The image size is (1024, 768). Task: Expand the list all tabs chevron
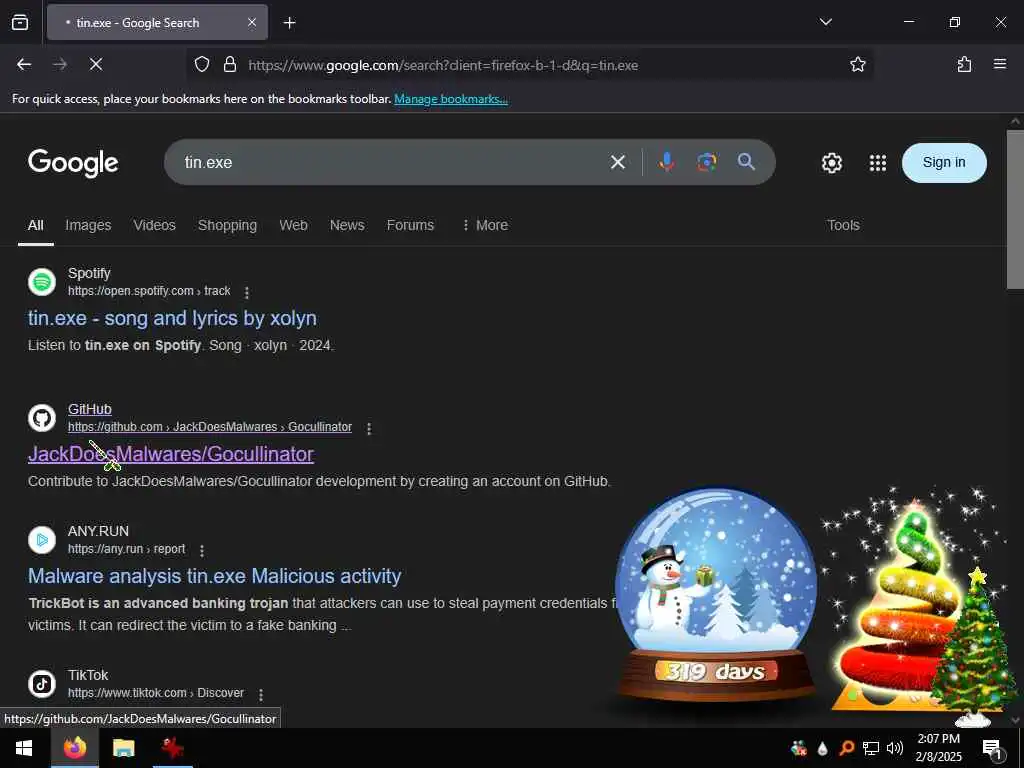[825, 22]
